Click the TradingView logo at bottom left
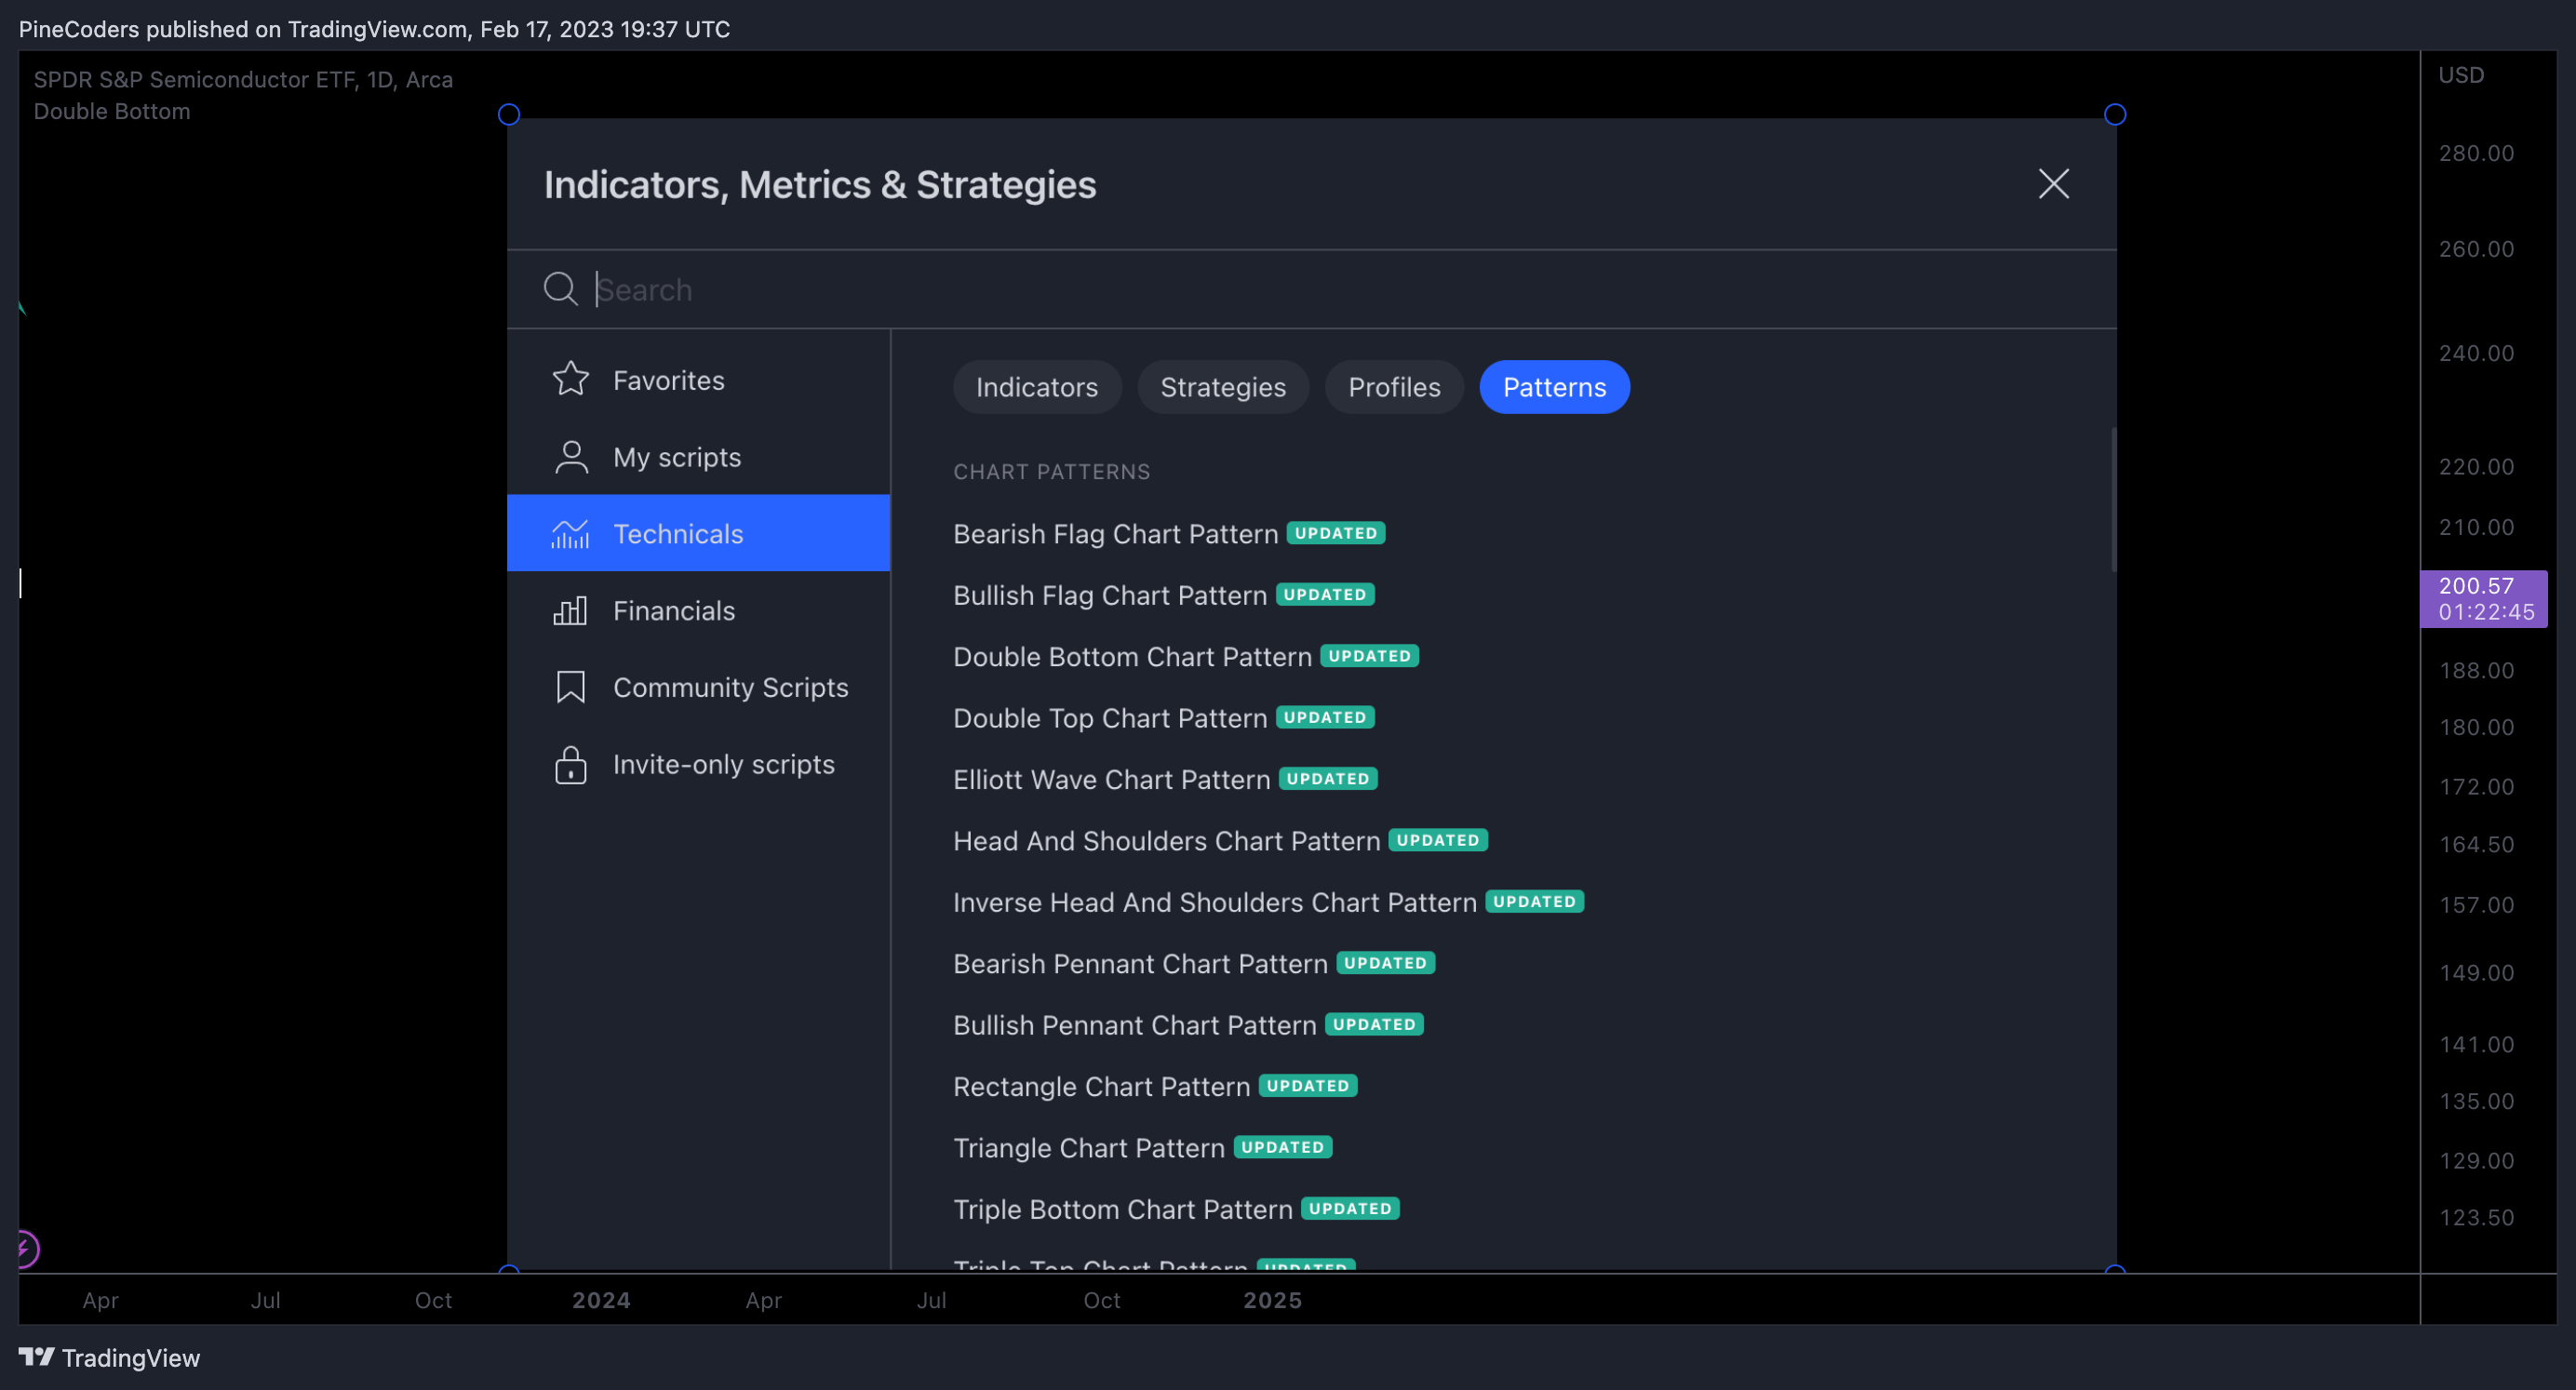Image resolution: width=2576 pixels, height=1390 pixels. [x=110, y=1357]
